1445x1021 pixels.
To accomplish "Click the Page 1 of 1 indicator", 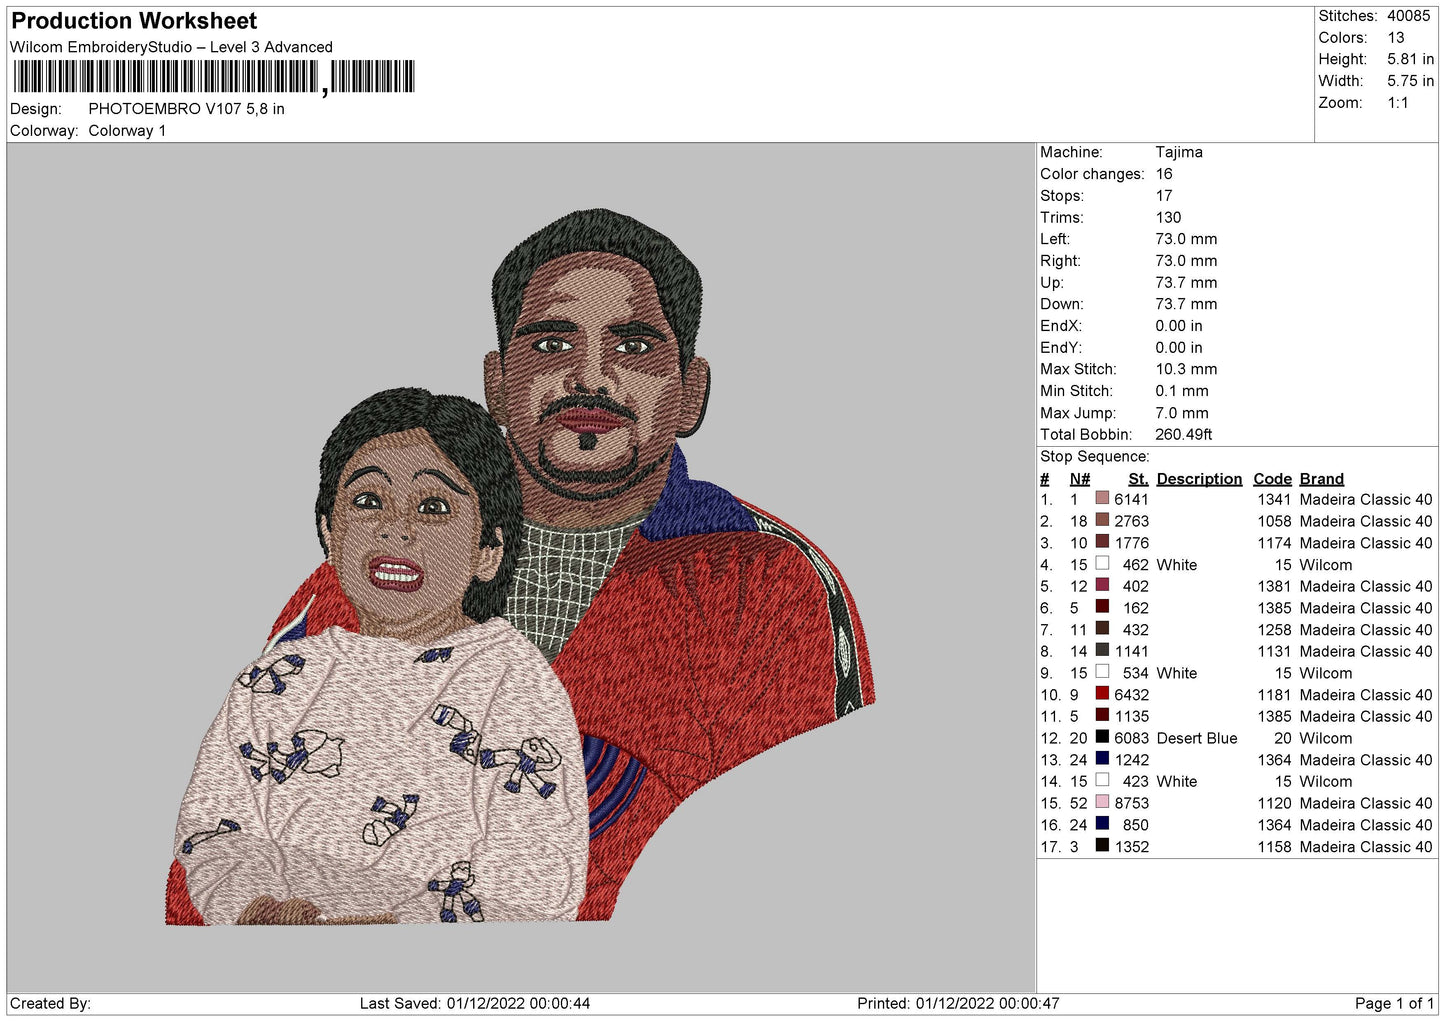I will 1394,1003.
